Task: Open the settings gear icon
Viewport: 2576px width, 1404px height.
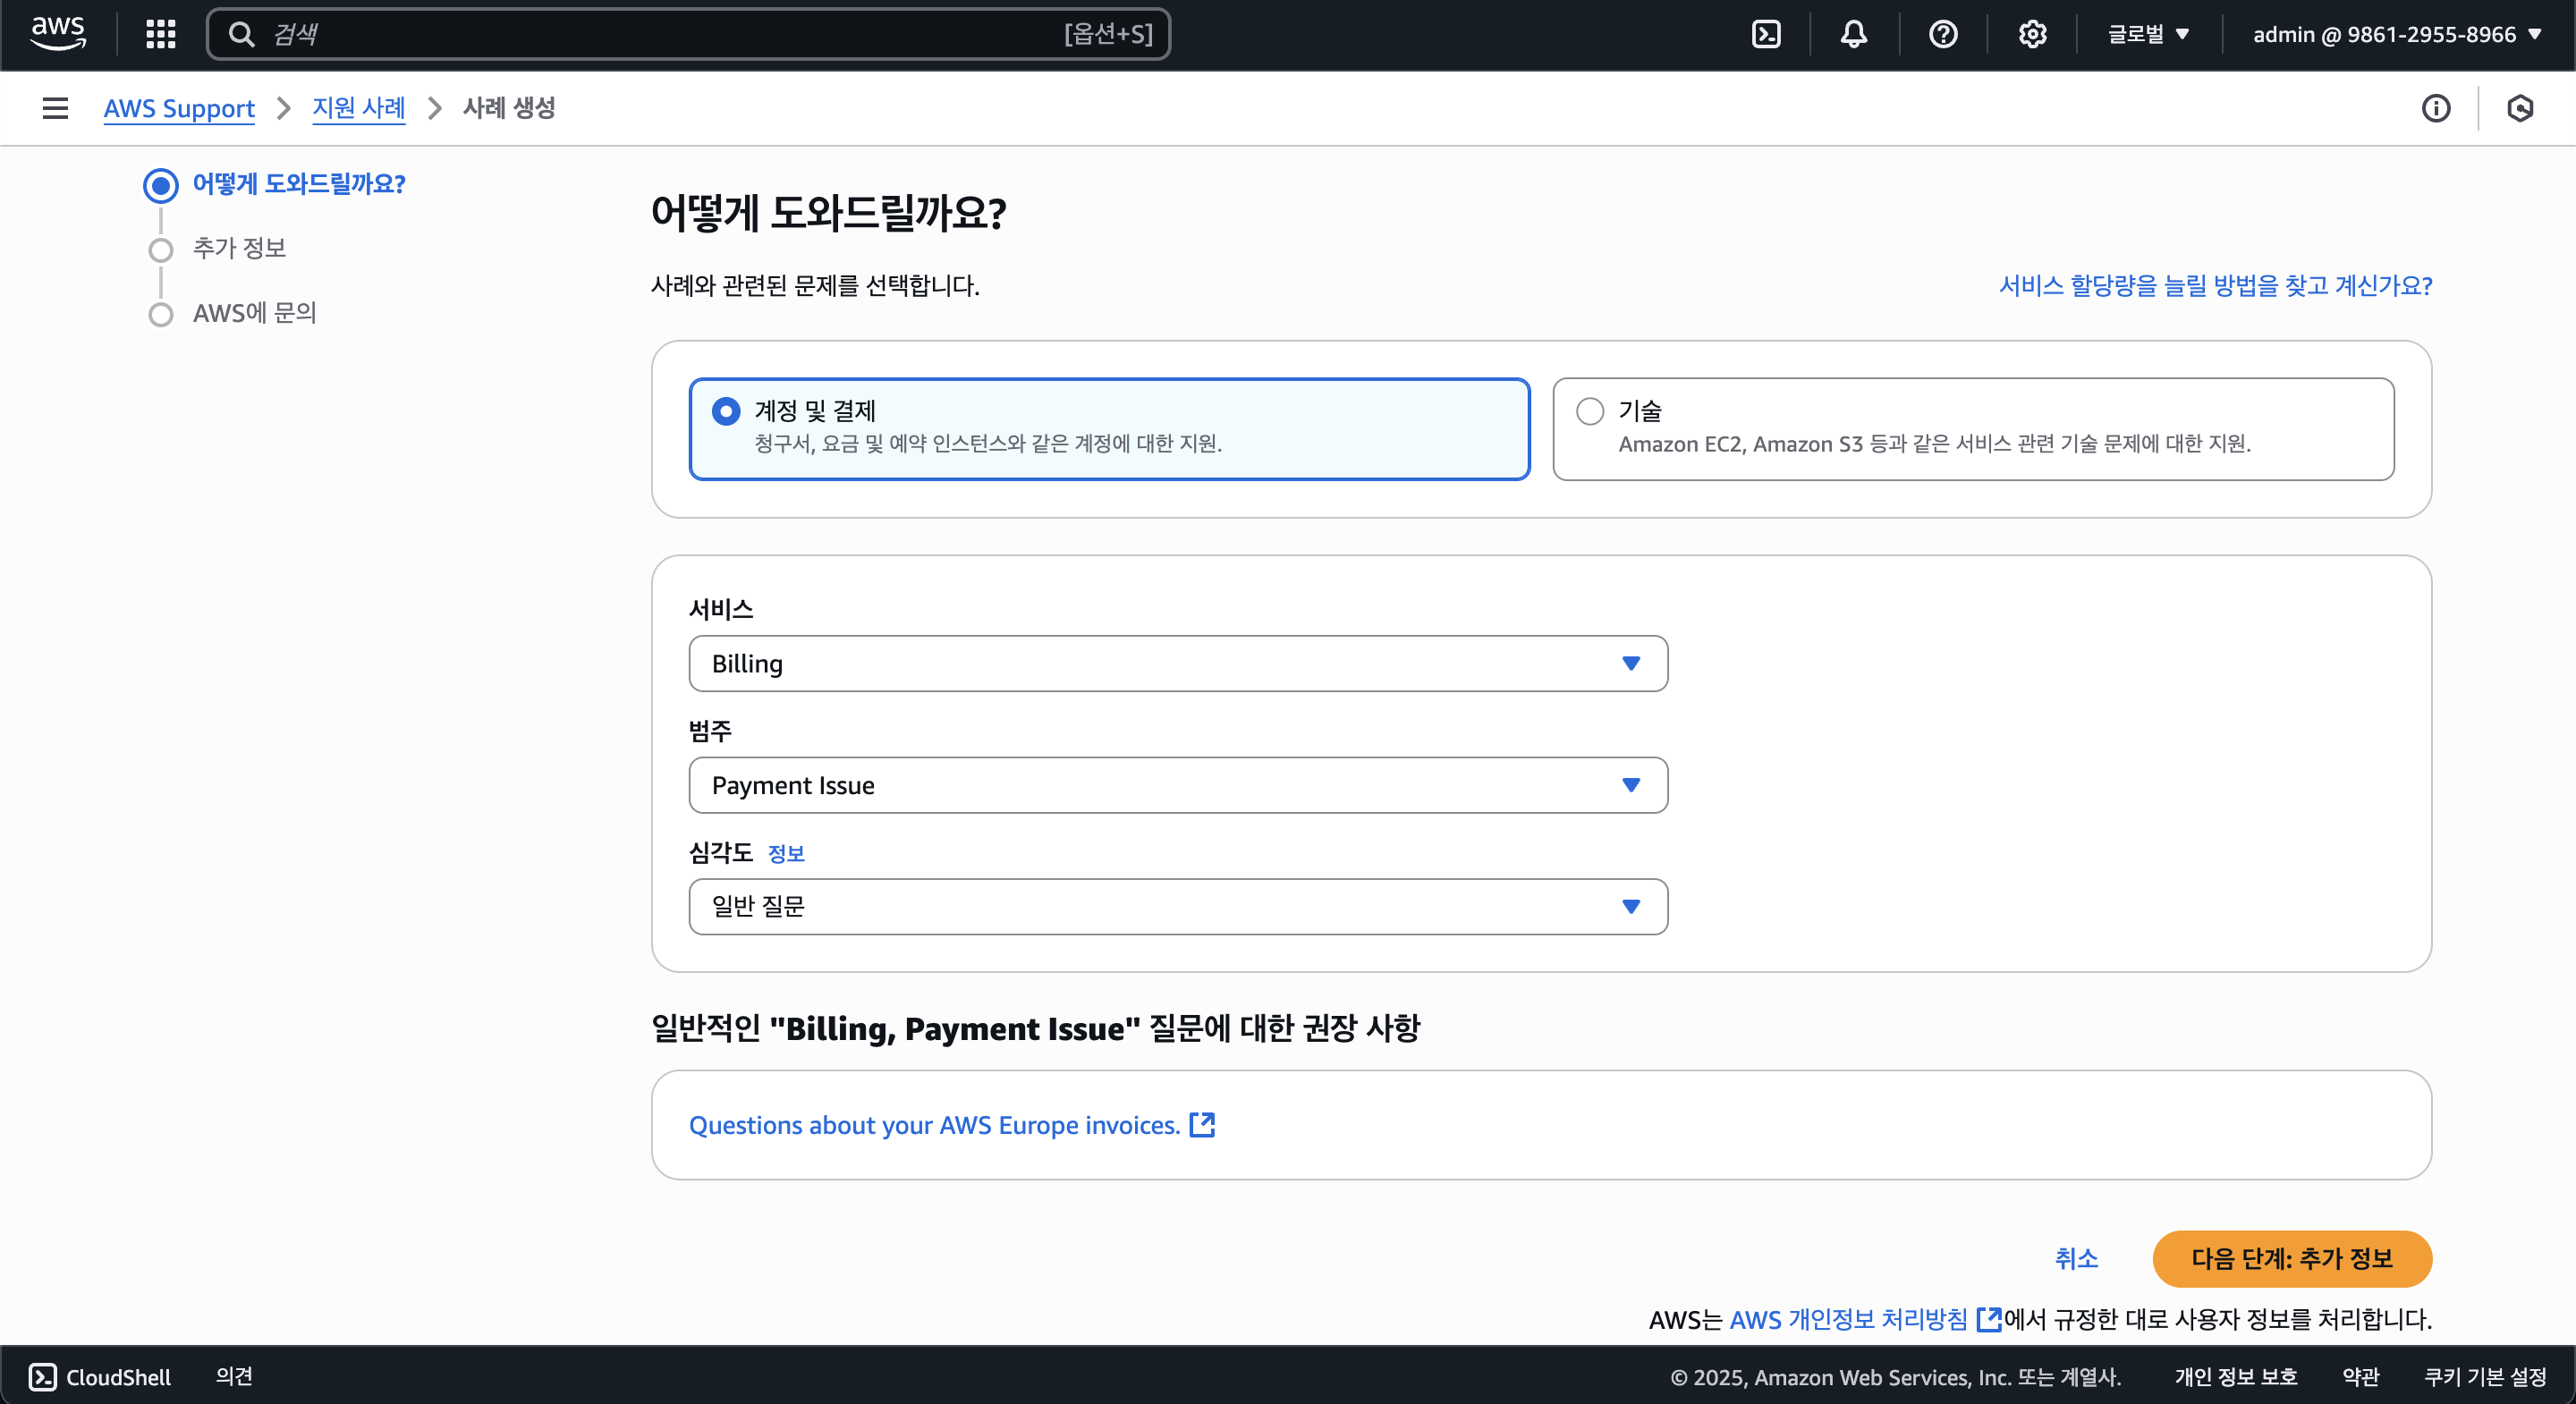Action: pos(2031,34)
